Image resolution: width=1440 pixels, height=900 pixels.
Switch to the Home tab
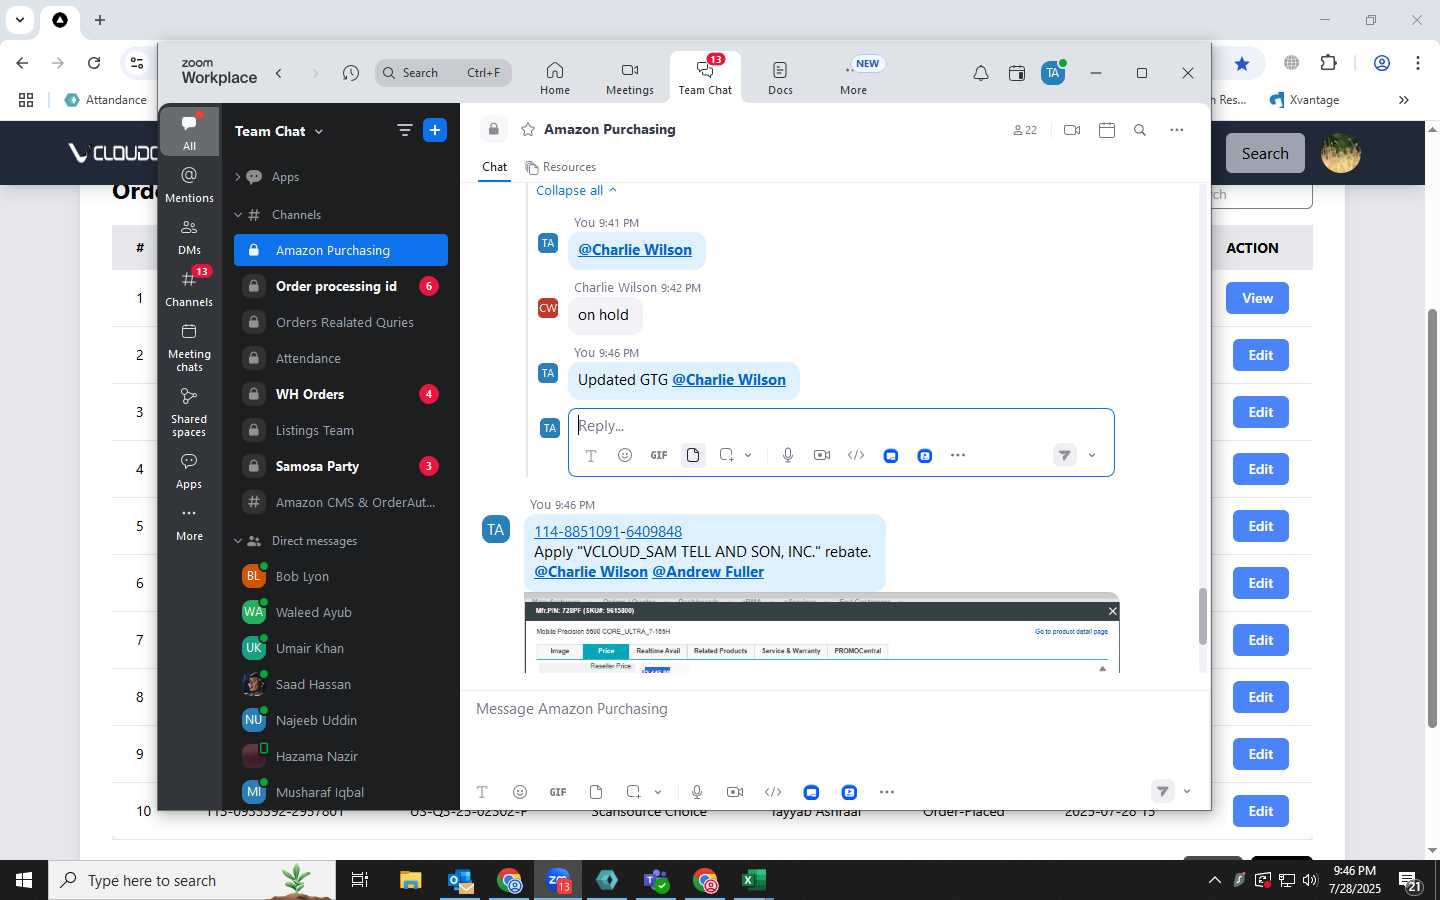pyautogui.click(x=555, y=78)
